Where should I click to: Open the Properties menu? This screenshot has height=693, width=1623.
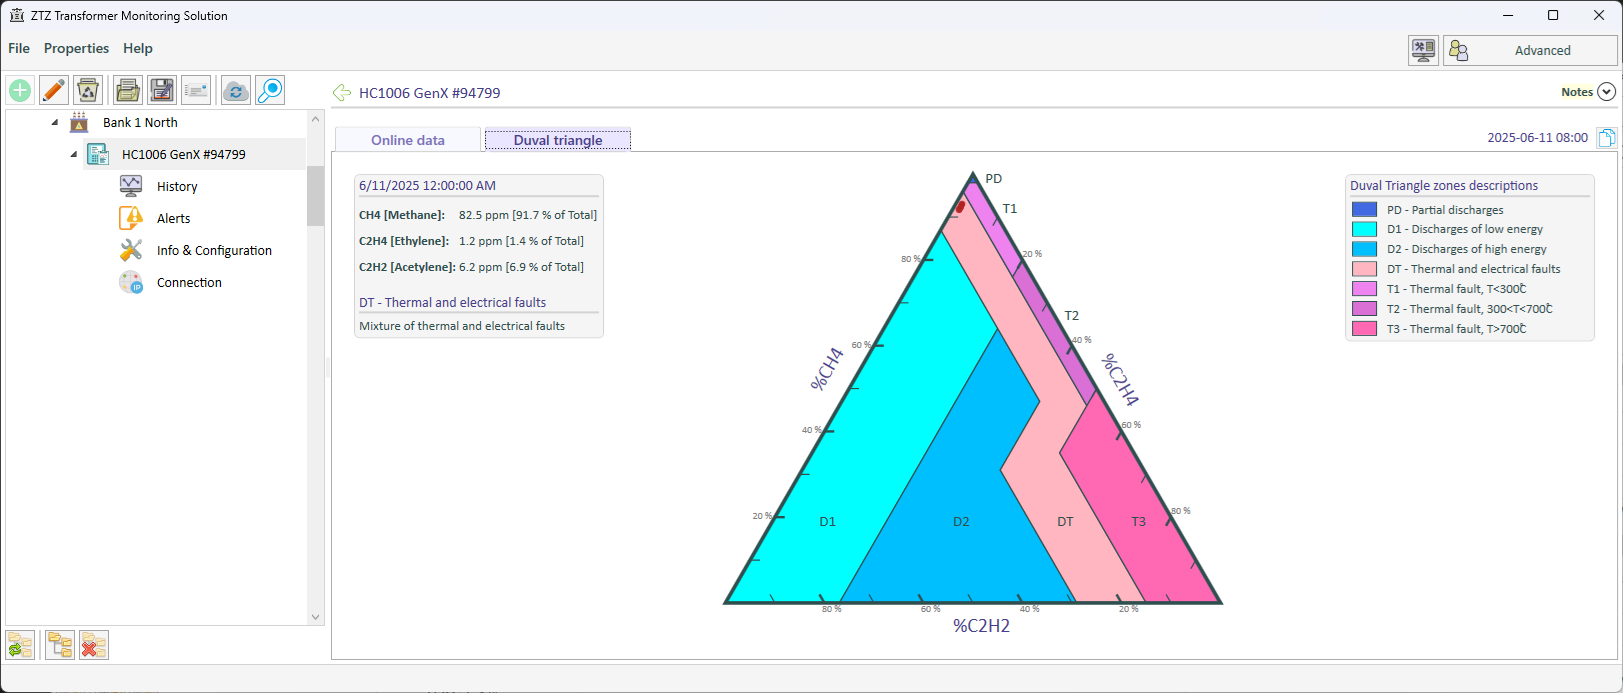coord(76,48)
